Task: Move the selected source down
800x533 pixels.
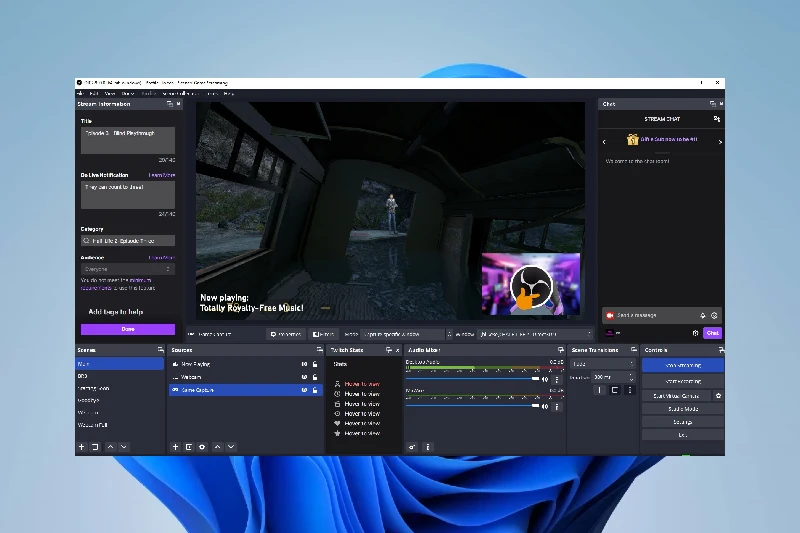Action: (x=231, y=447)
